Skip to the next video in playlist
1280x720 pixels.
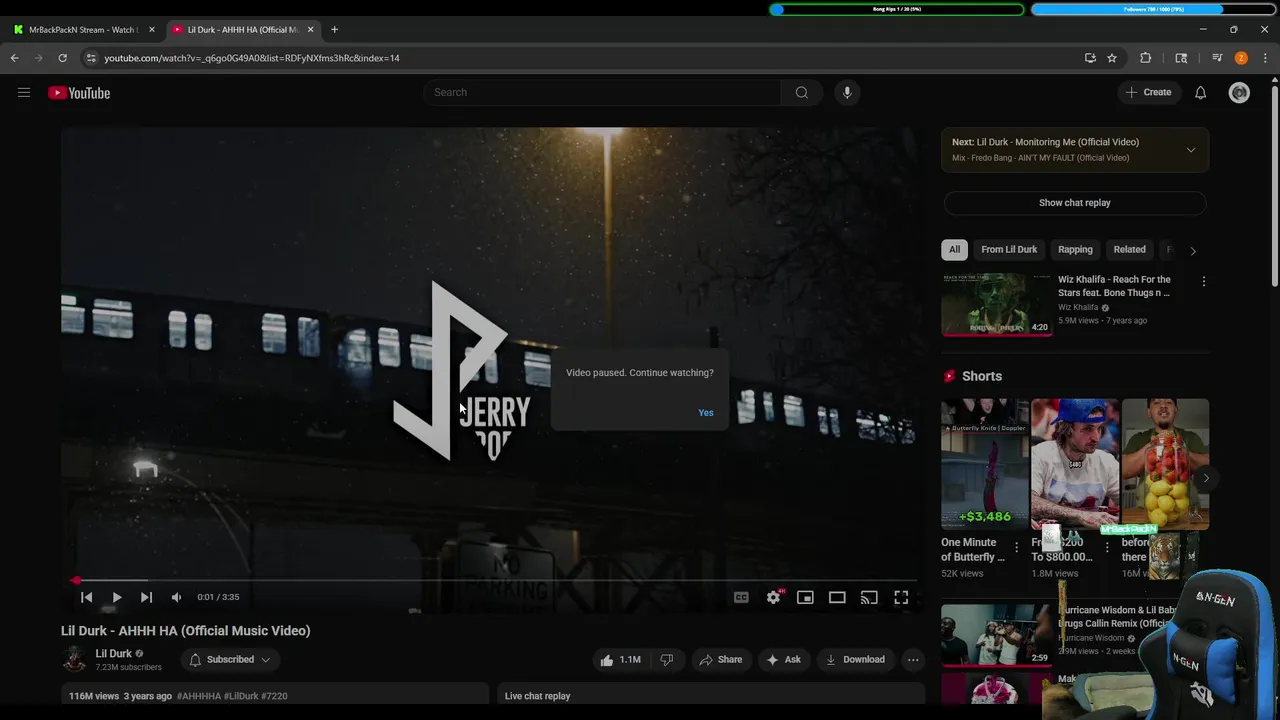pos(146,597)
